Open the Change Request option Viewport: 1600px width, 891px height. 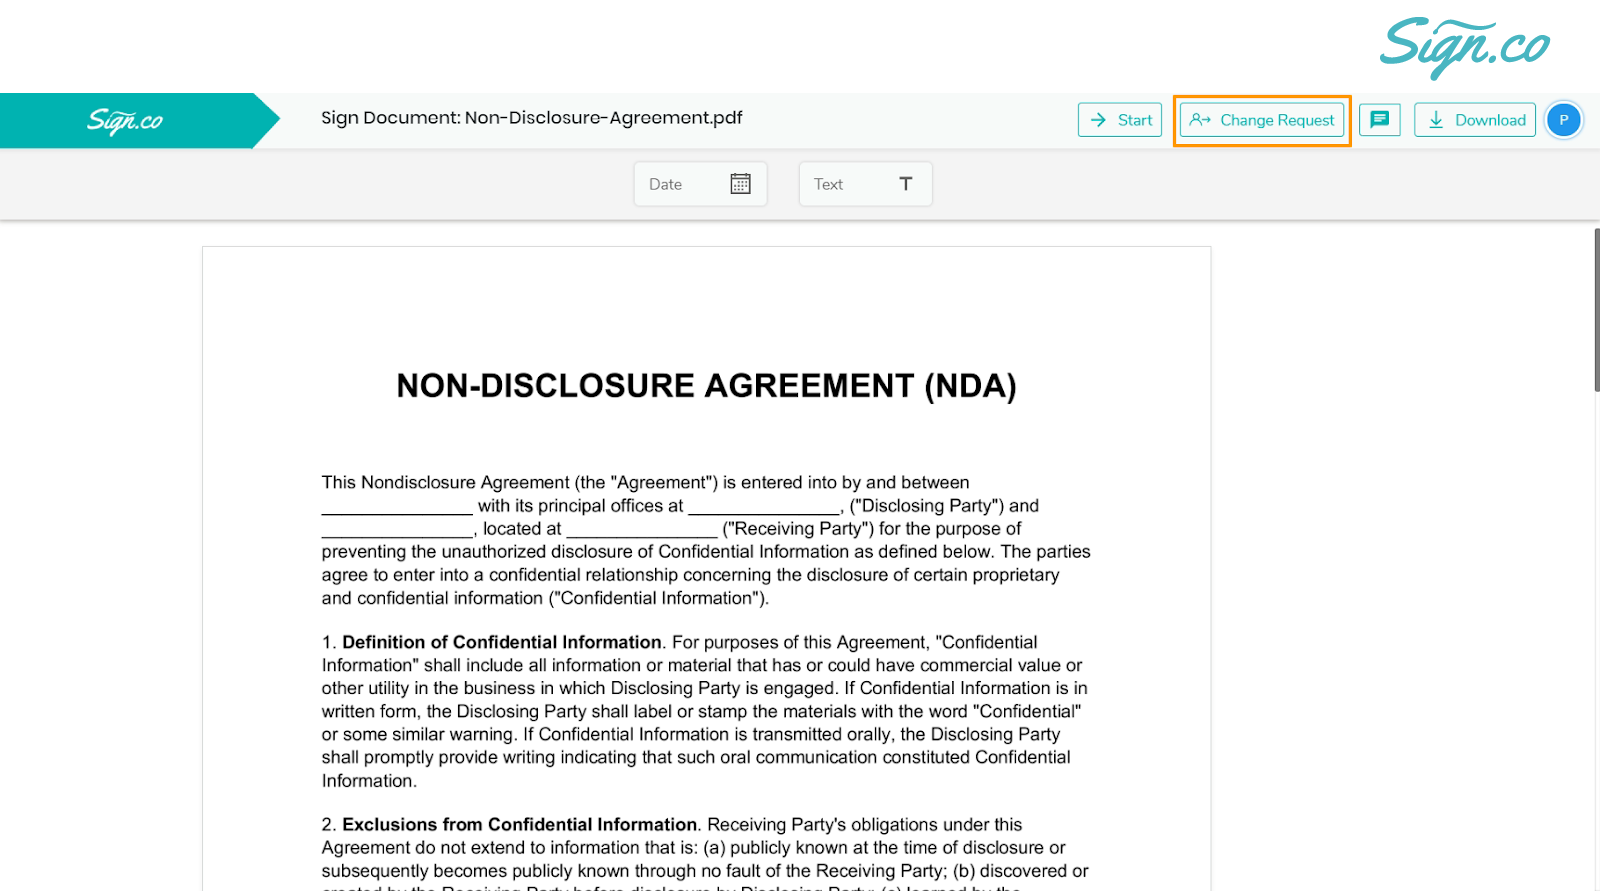coord(1261,120)
